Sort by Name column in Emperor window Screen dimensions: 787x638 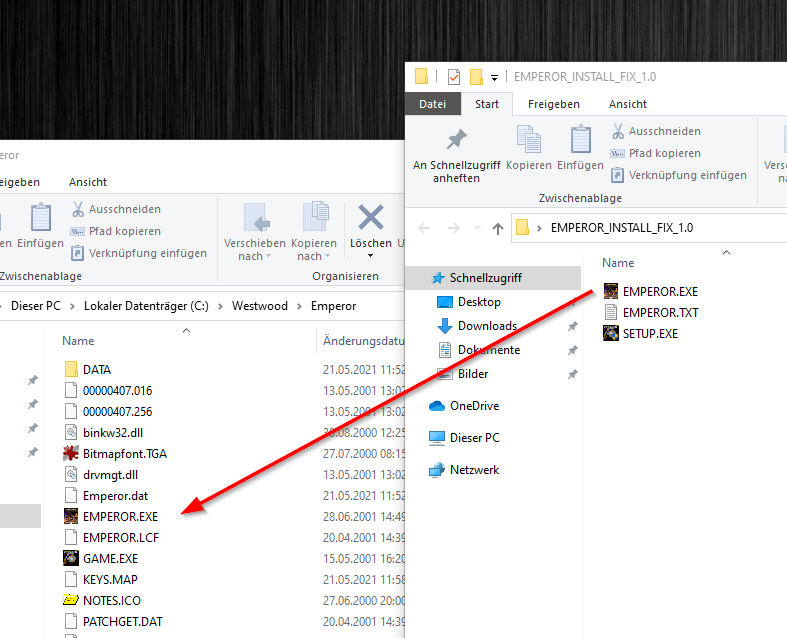[x=78, y=341]
